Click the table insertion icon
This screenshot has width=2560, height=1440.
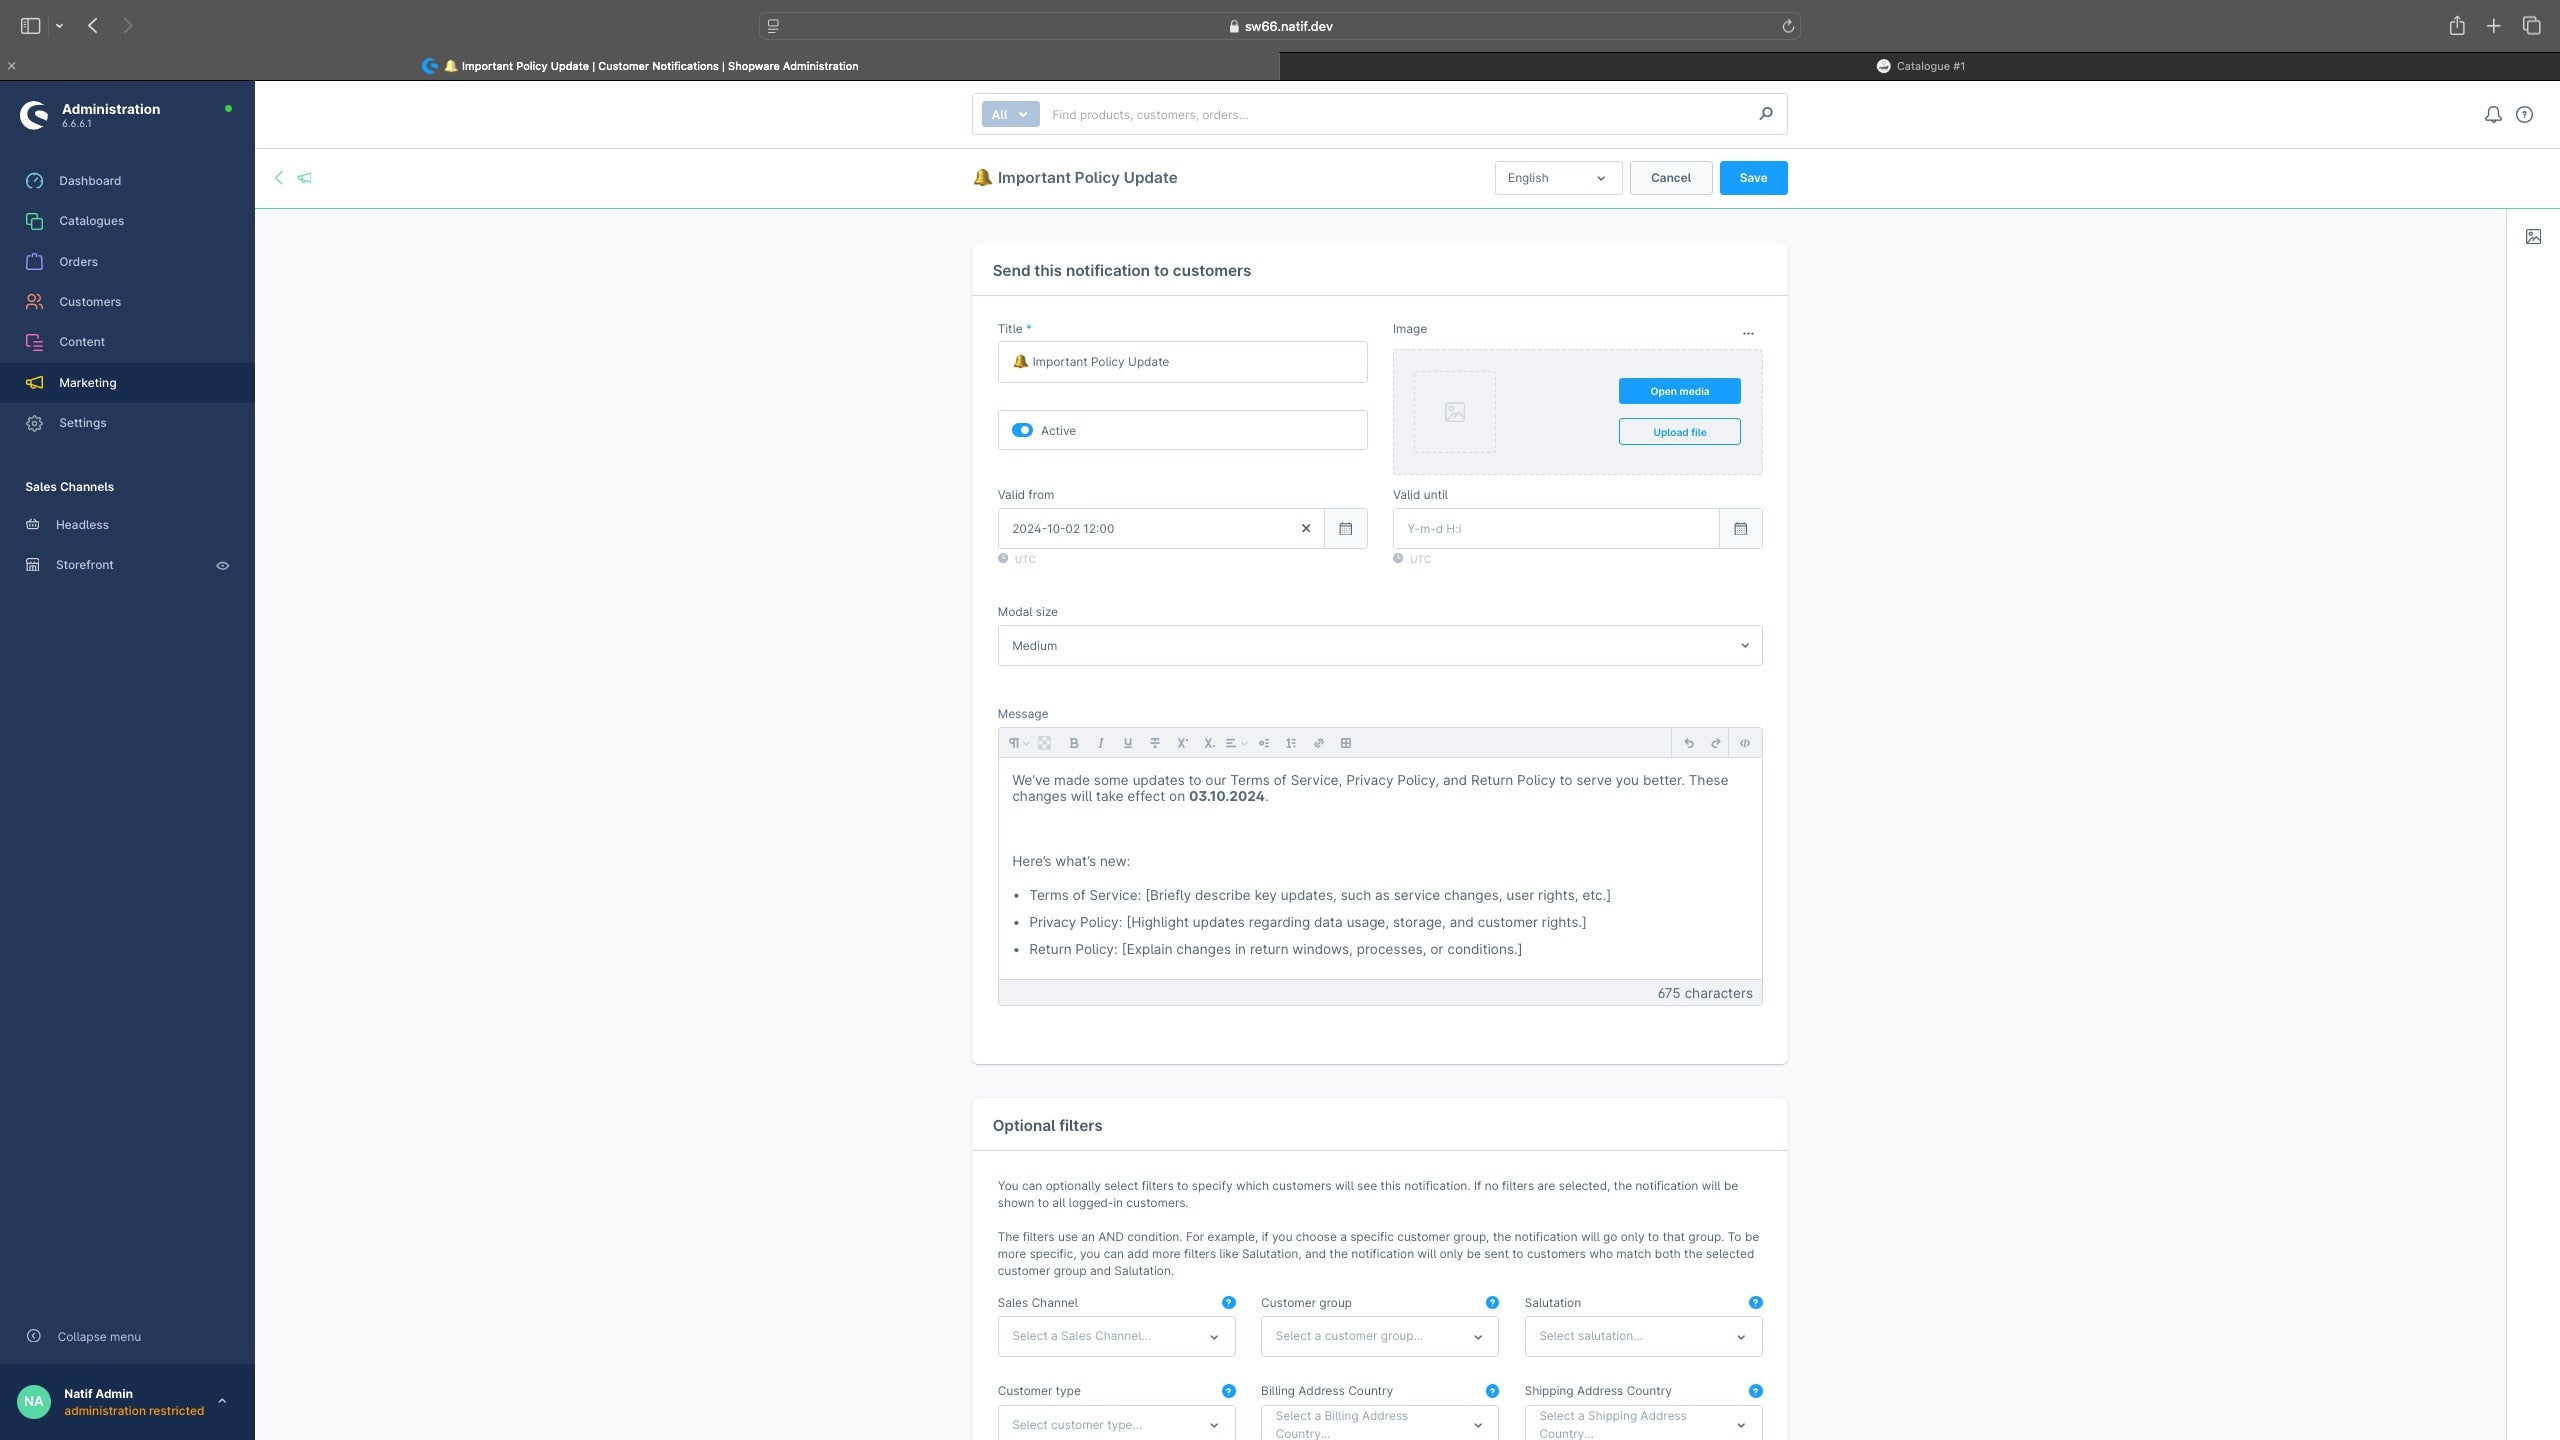1347,744
